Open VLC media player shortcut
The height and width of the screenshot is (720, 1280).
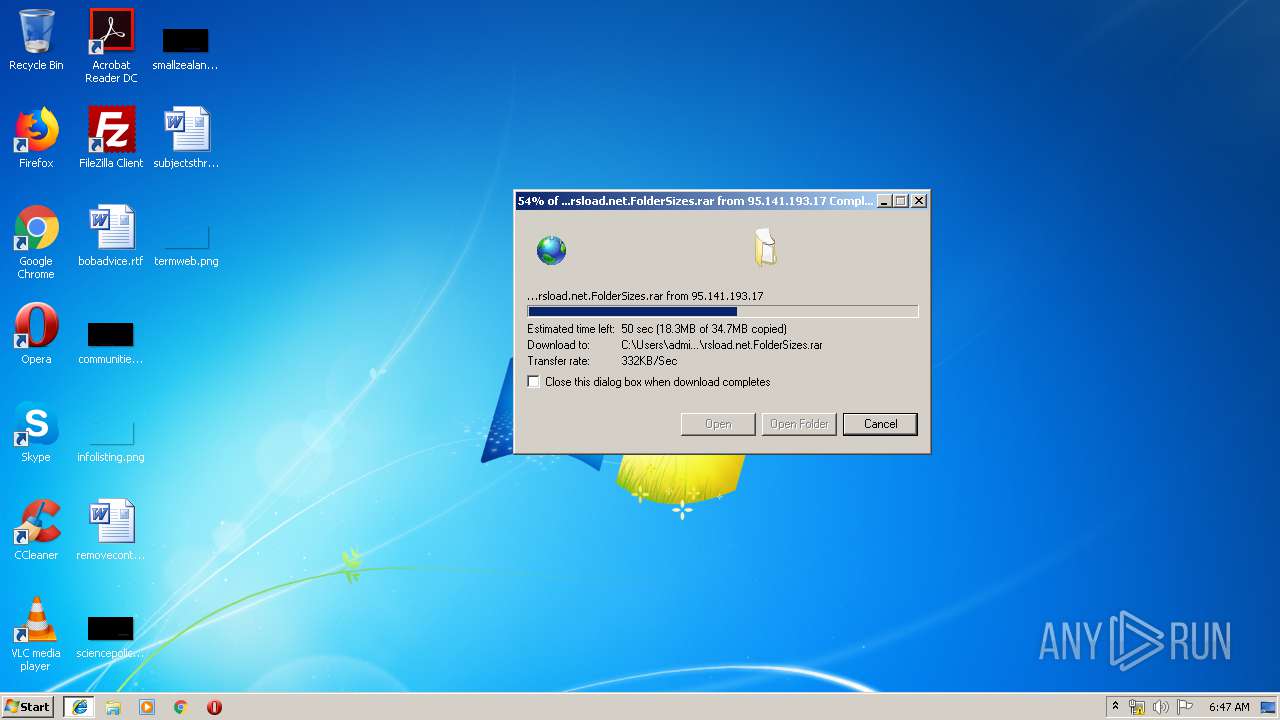36,634
